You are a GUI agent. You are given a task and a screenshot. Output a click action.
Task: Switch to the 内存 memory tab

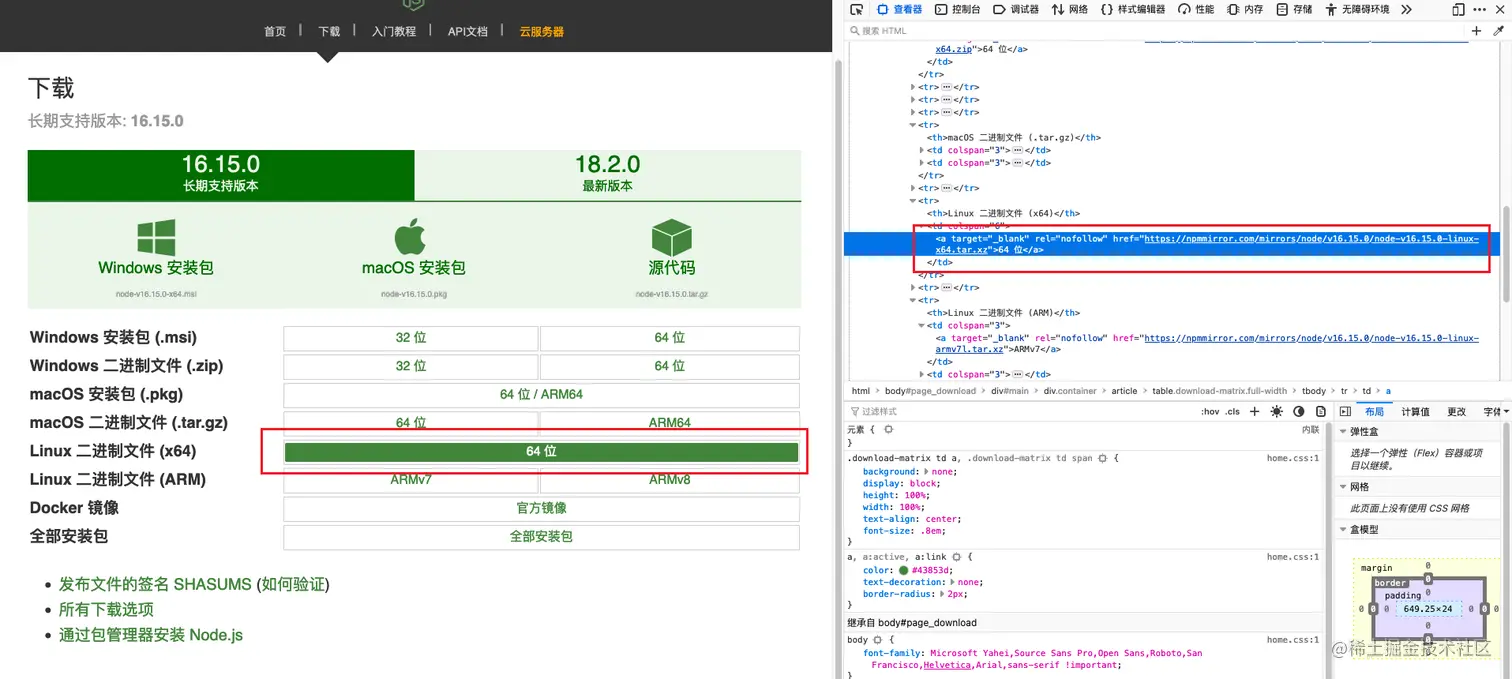1245,9
